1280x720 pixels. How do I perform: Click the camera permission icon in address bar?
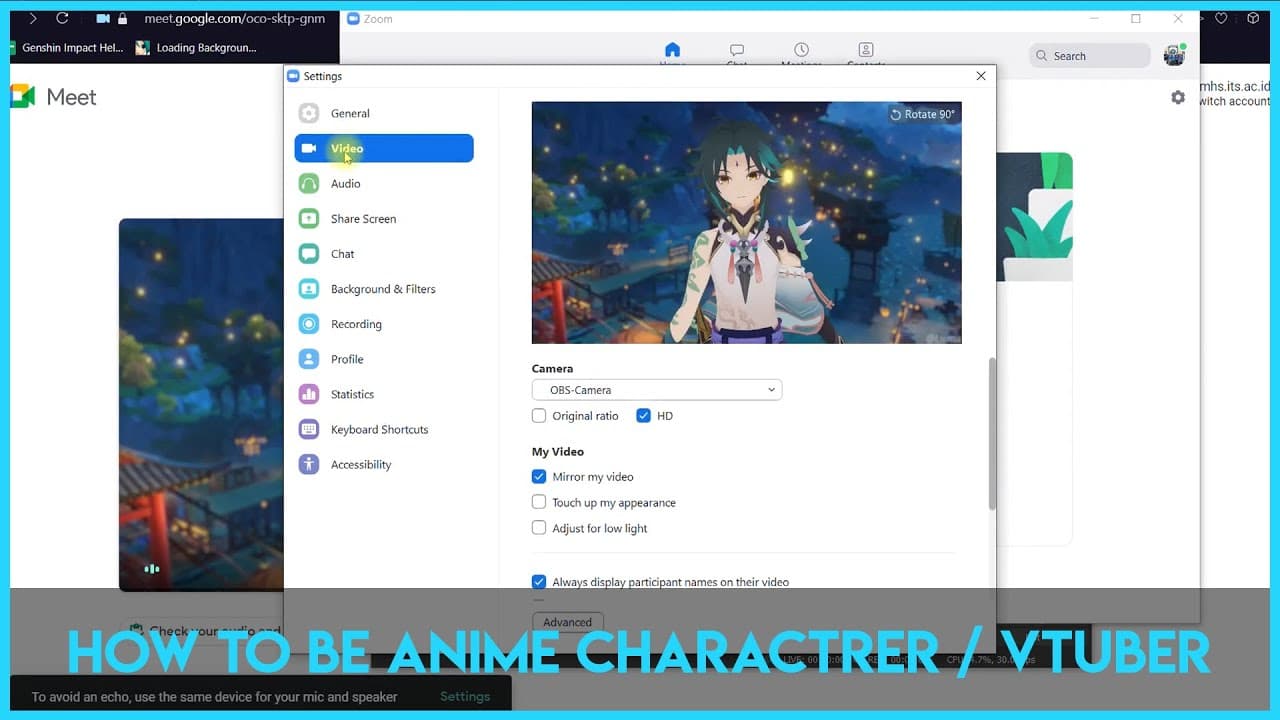coord(102,18)
